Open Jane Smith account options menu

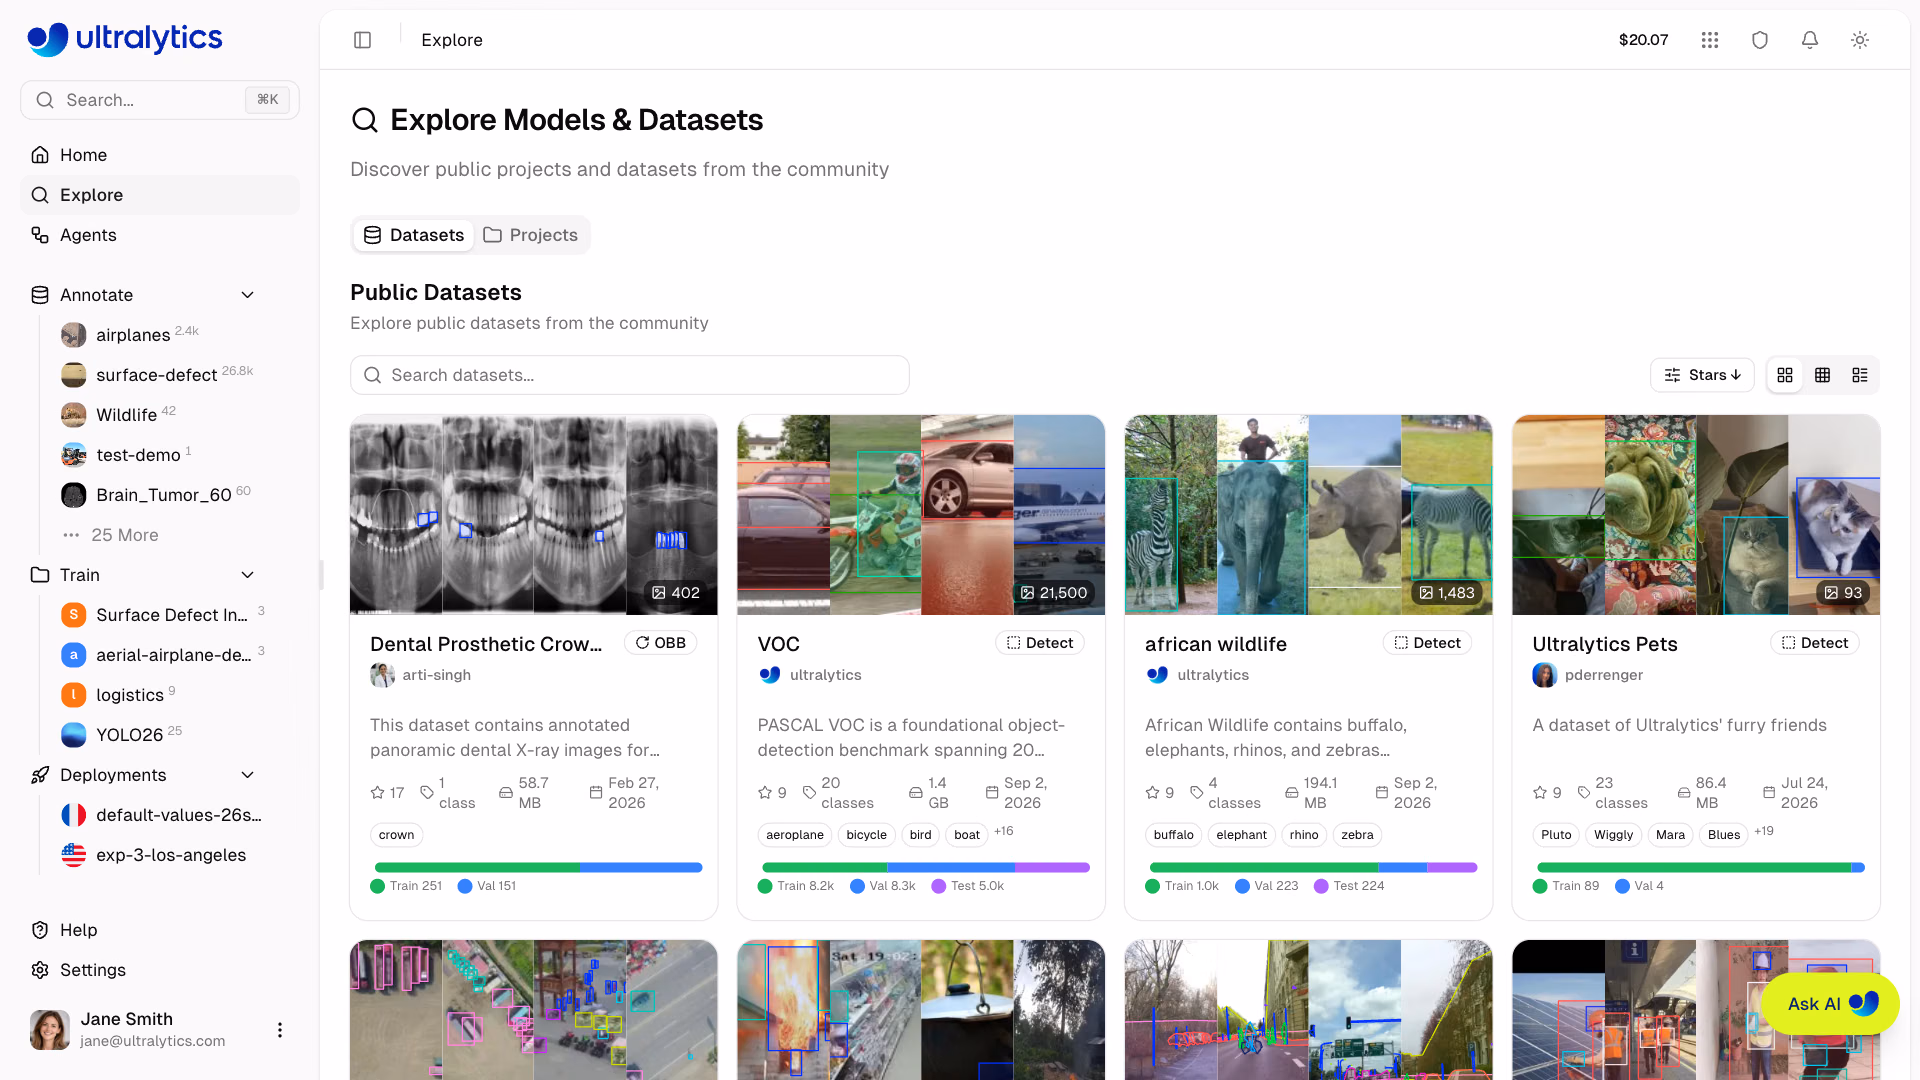[x=280, y=1030]
